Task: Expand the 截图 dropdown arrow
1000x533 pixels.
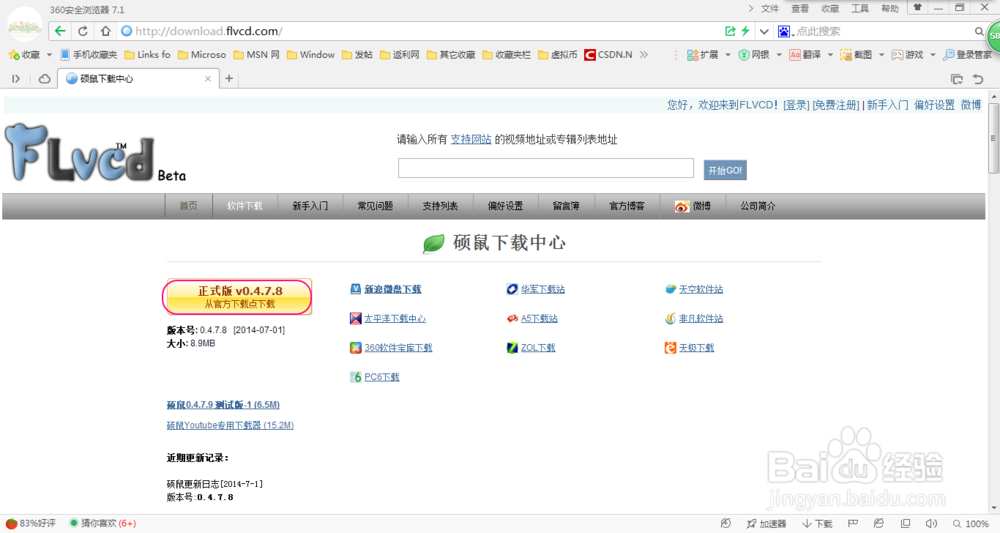Action: (x=881, y=55)
